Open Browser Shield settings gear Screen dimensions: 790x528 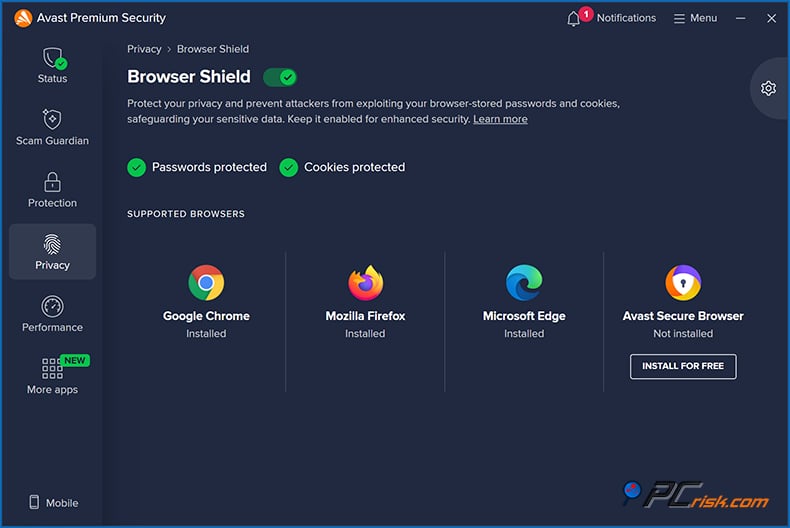(768, 88)
